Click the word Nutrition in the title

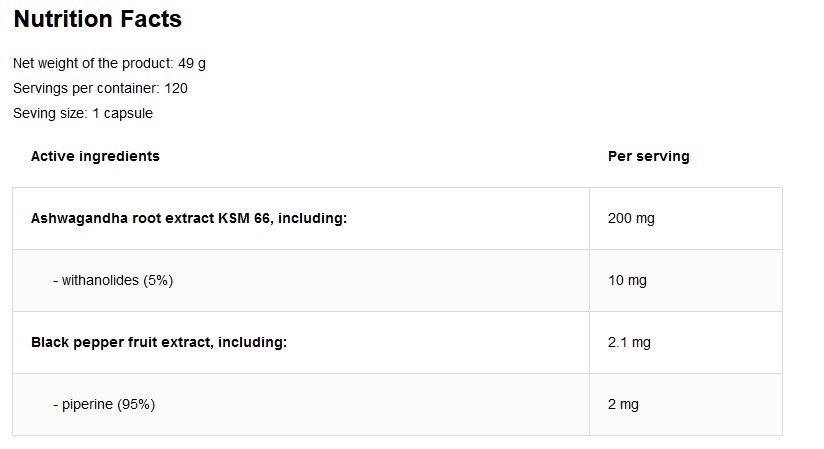point(63,19)
